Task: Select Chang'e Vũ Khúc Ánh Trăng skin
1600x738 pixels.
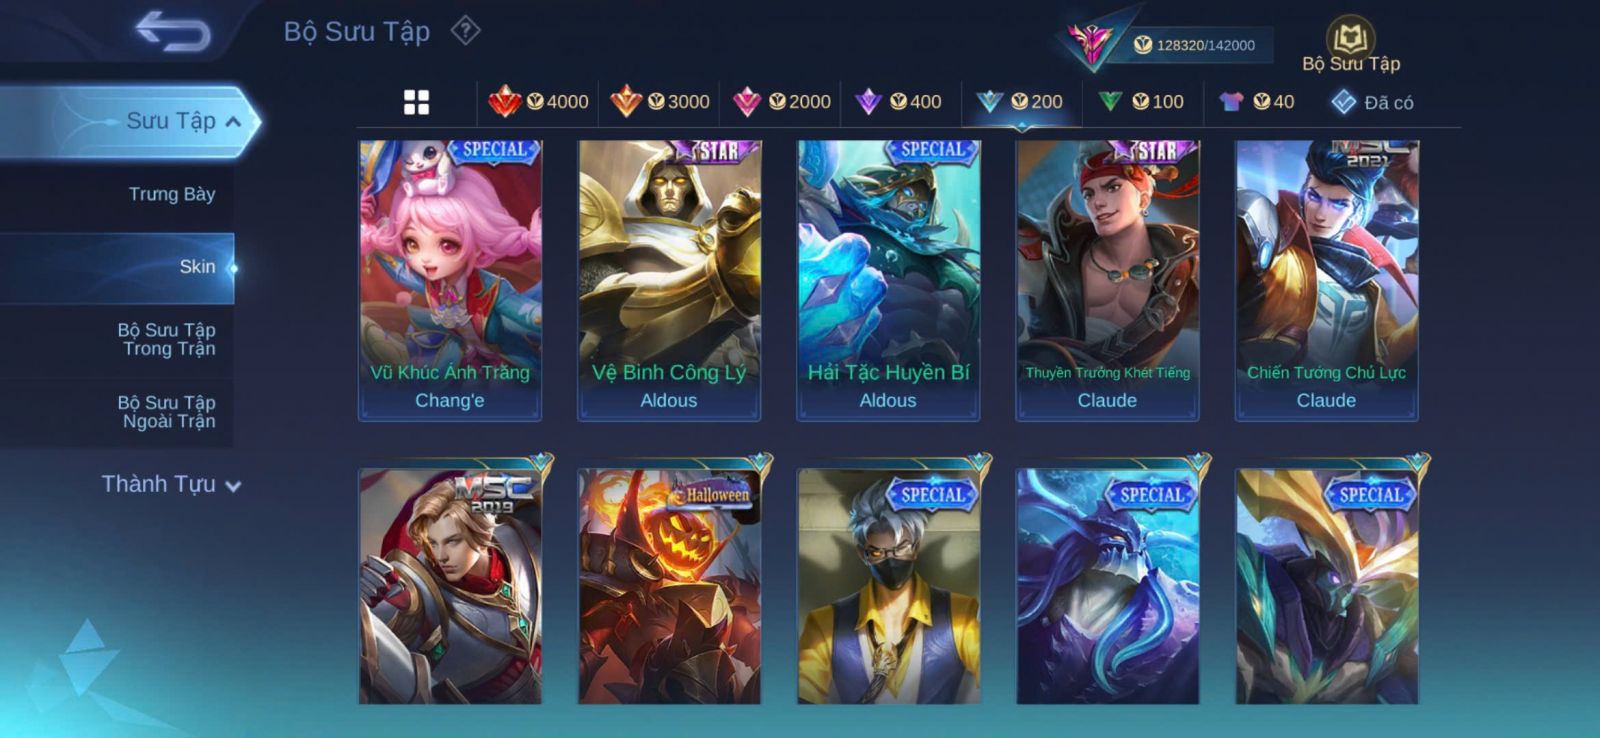Action: pos(450,280)
